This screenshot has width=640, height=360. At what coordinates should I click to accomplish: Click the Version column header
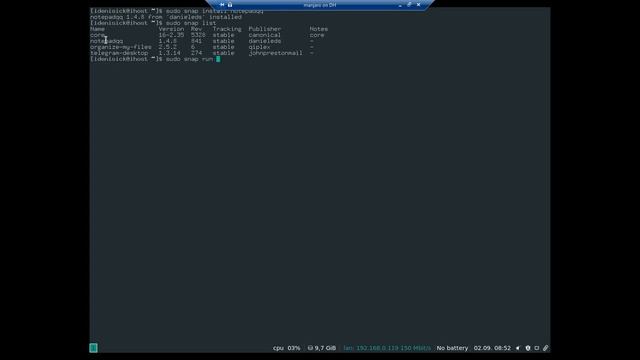(171, 29)
